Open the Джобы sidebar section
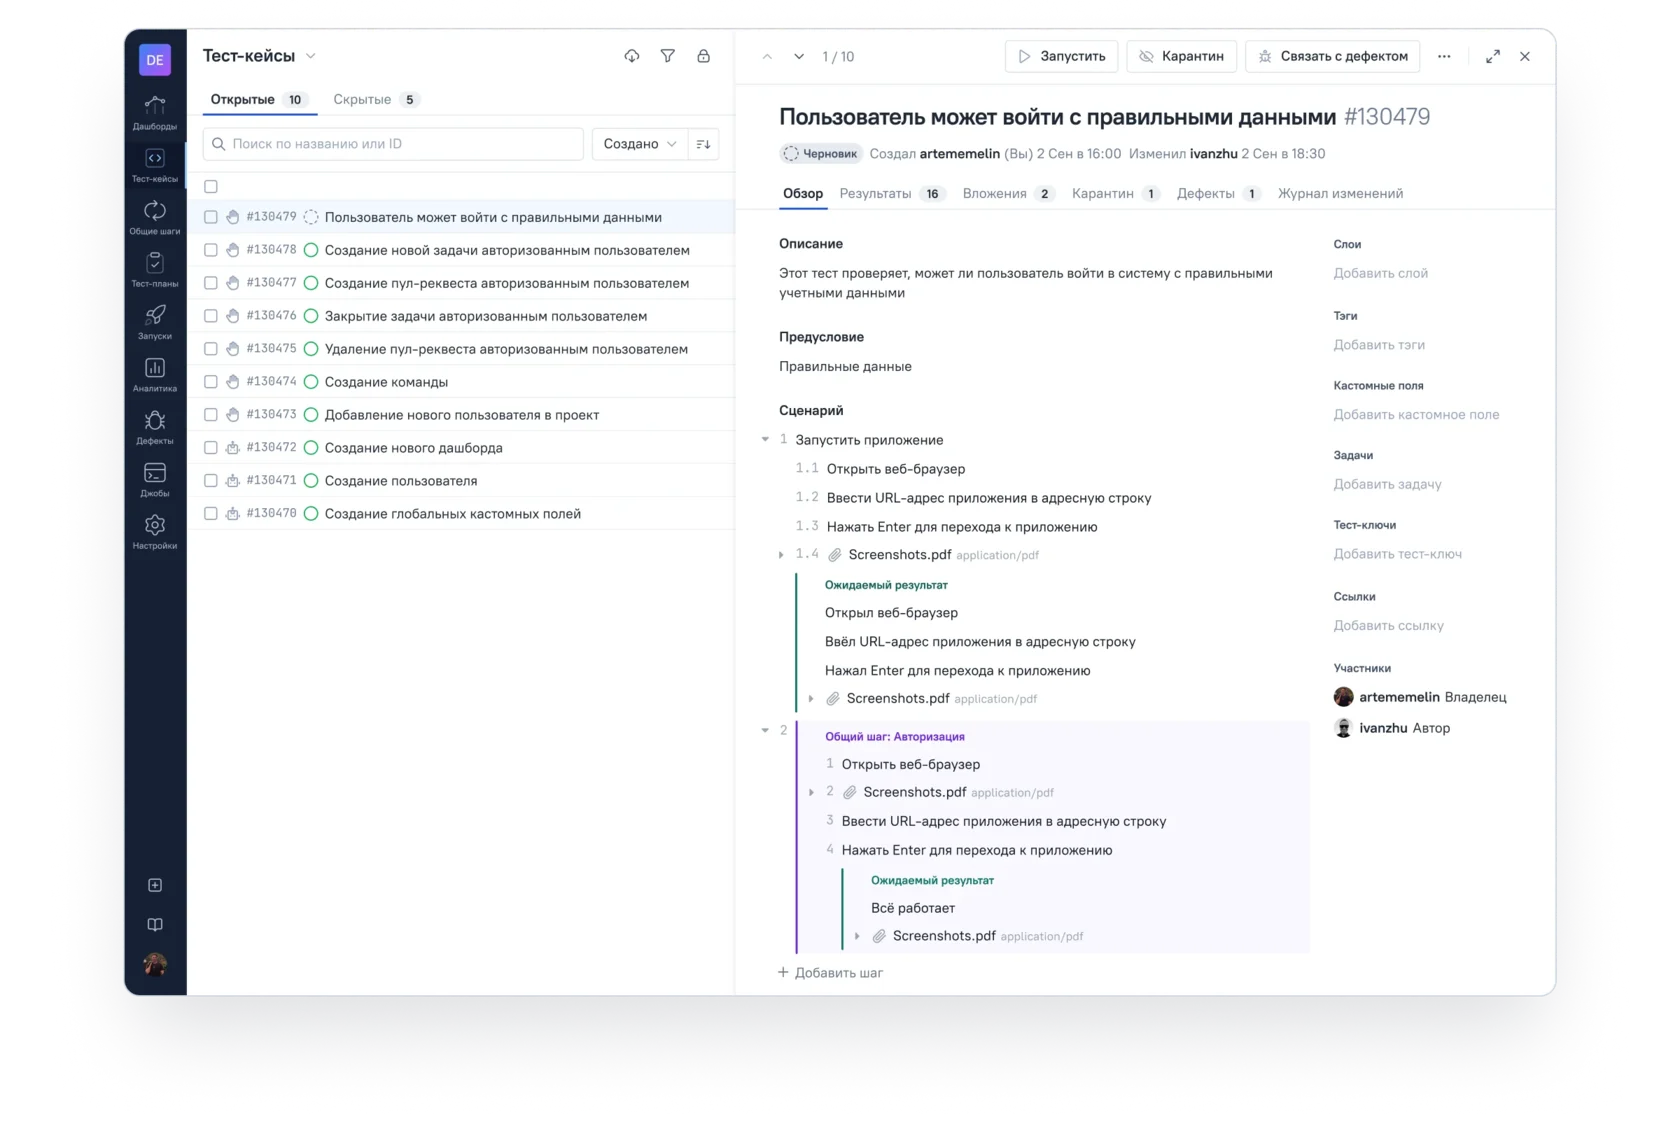1680x1131 pixels. (x=155, y=479)
